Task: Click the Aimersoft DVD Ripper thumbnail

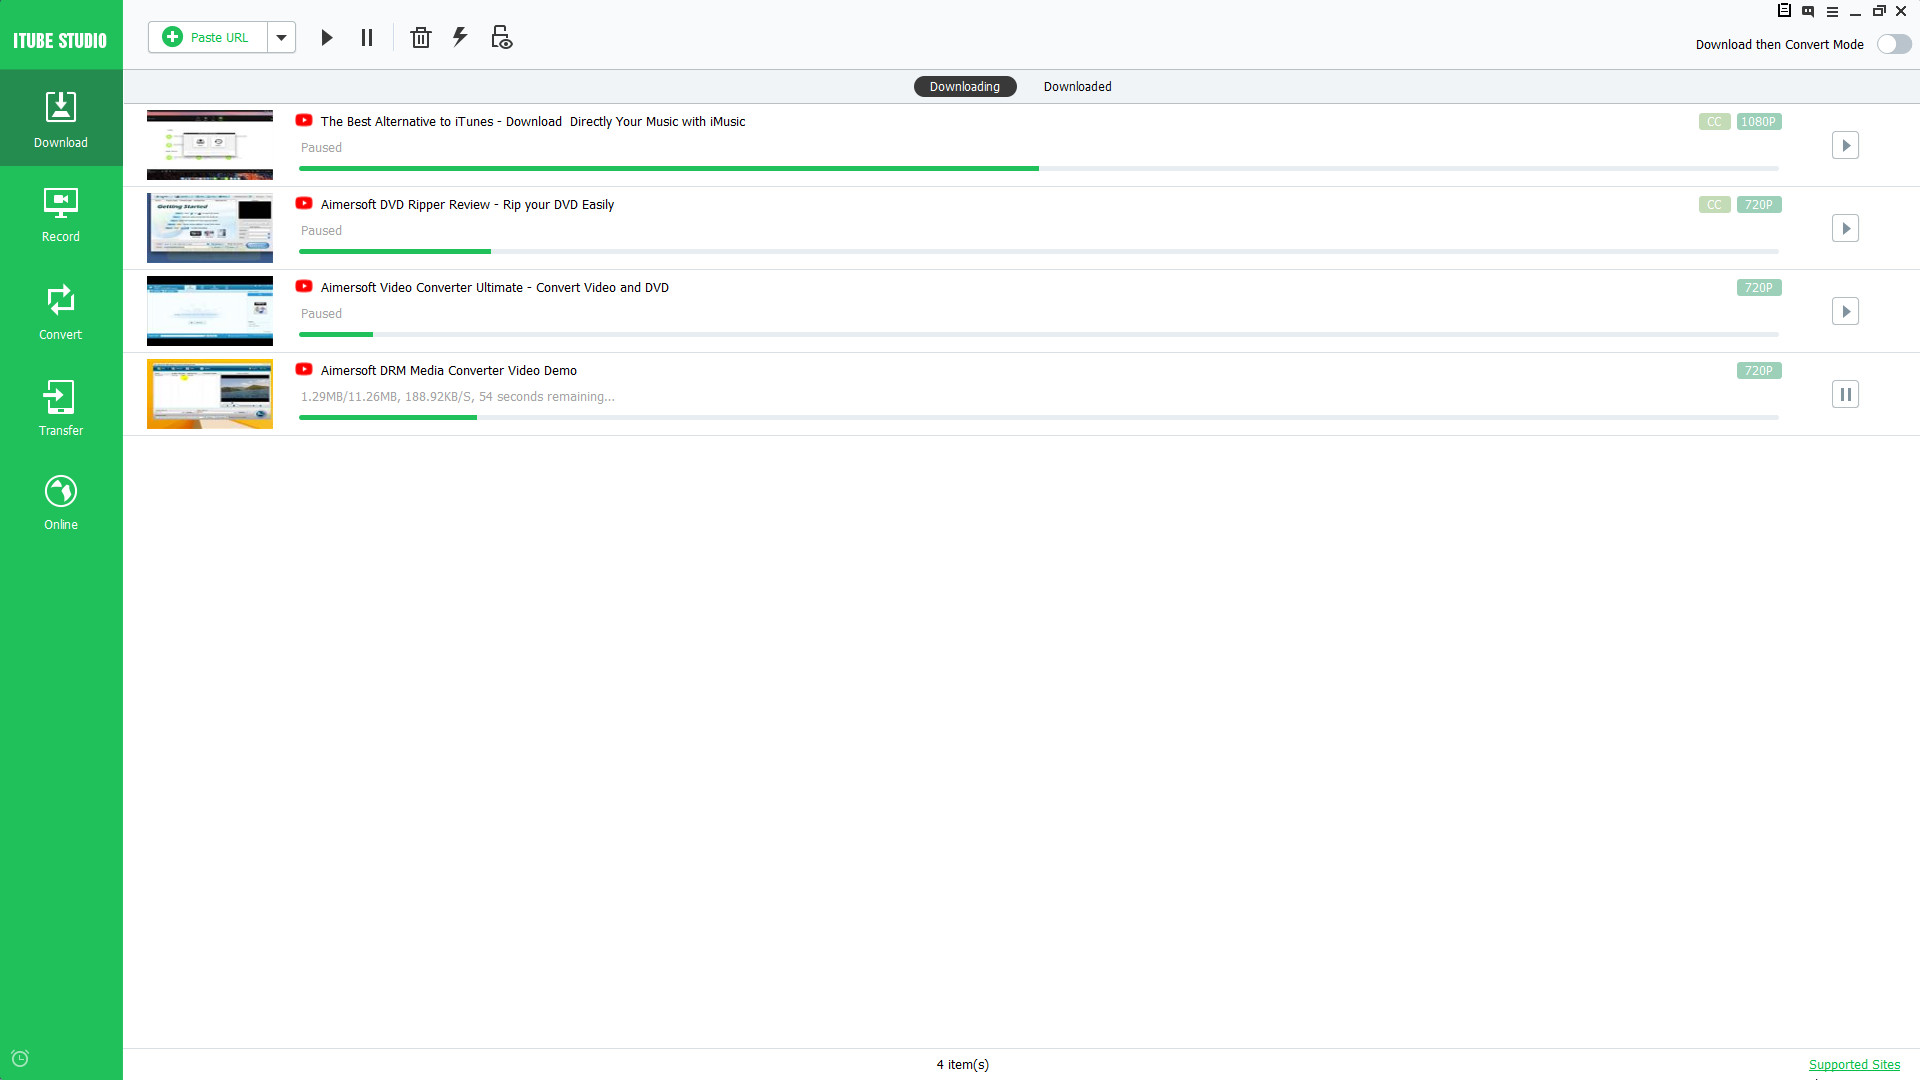Action: 209,227
